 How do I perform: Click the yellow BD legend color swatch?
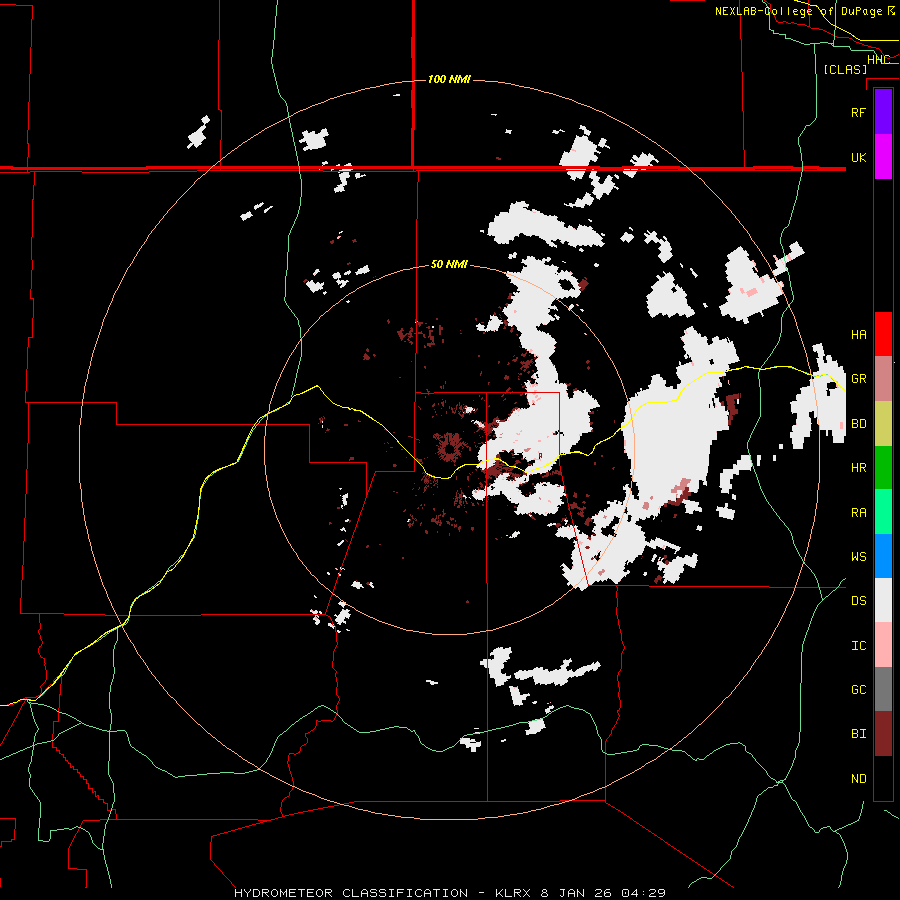(x=883, y=424)
